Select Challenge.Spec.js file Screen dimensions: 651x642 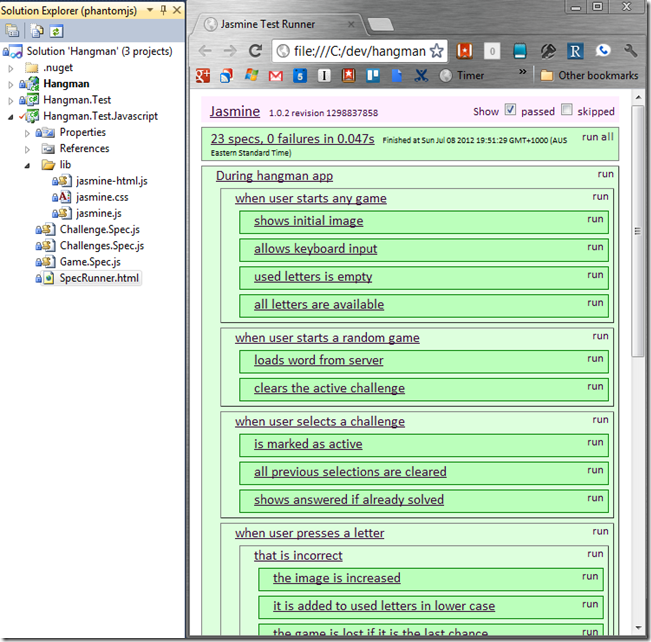coord(99,230)
